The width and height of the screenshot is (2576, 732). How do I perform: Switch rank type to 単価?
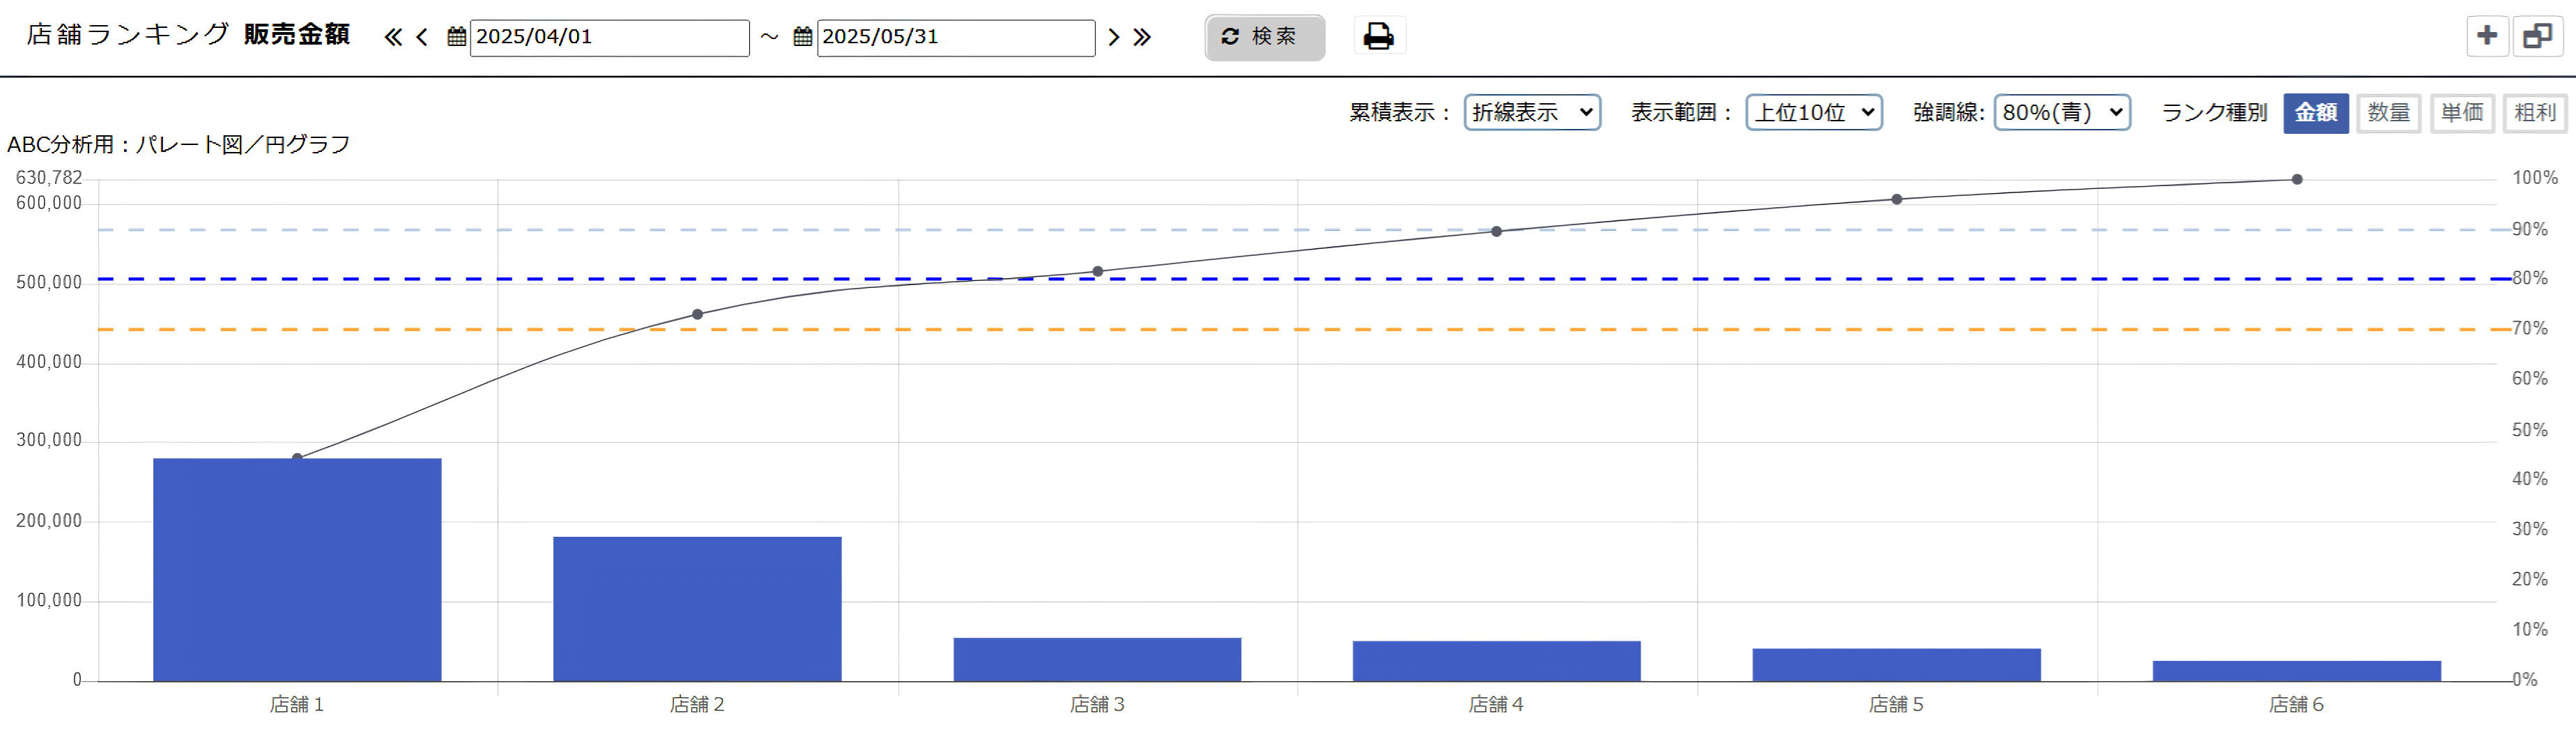[x=2461, y=113]
